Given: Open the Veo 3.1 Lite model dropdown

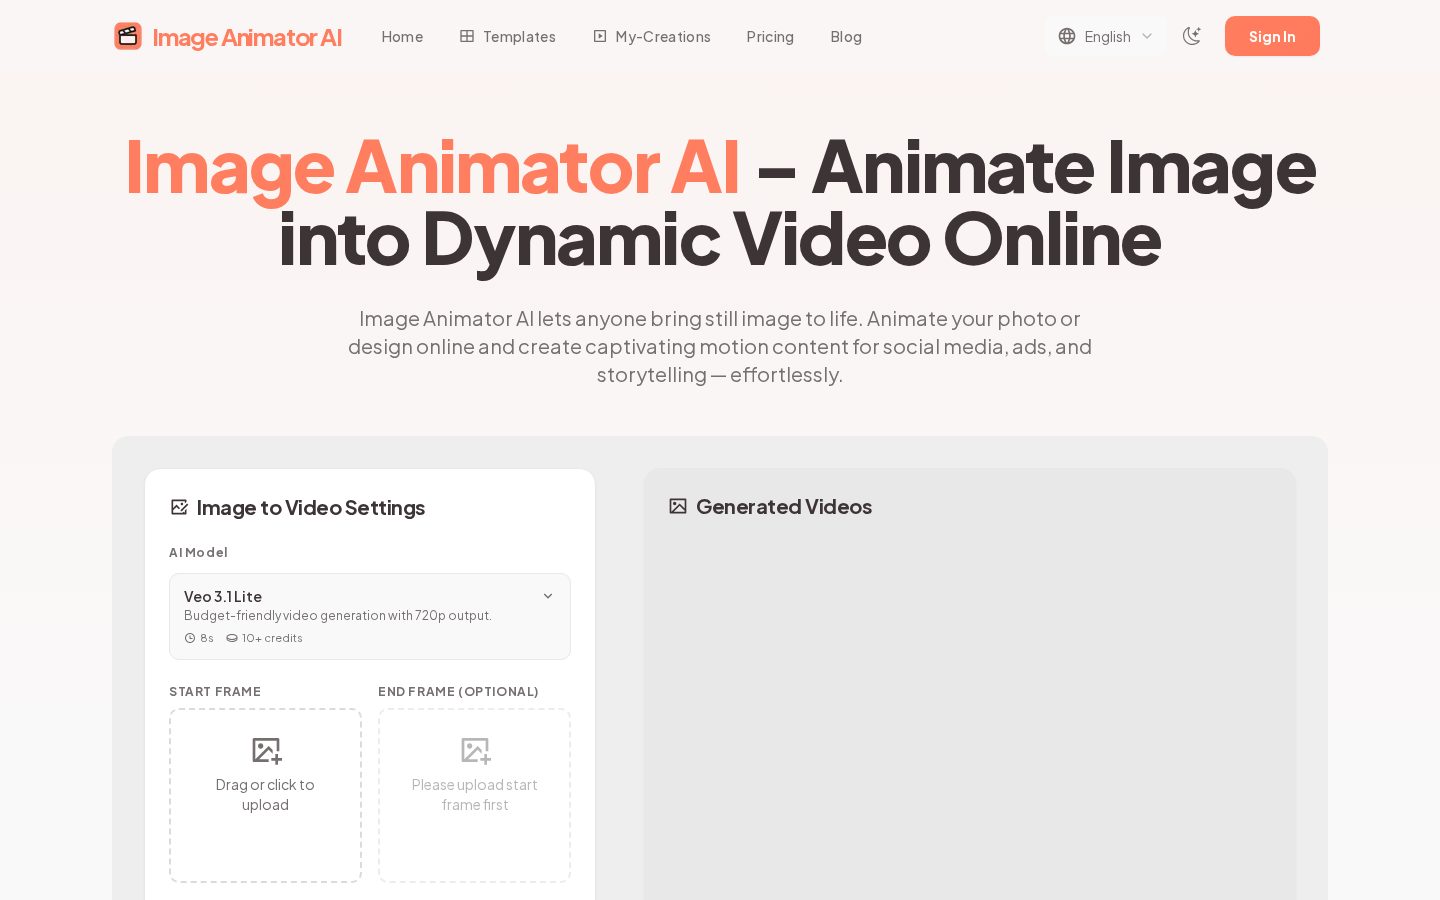Looking at the screenshot, I should [x=370, y=616].
